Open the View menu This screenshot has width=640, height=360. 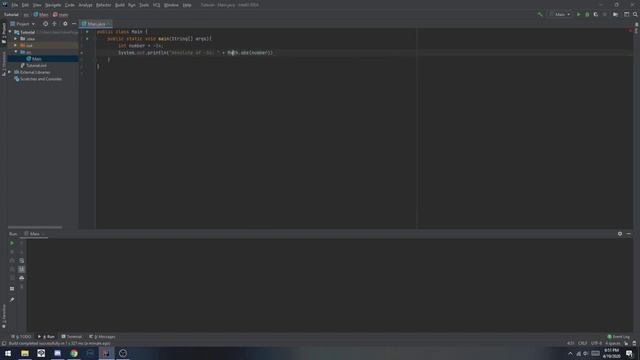(37, 5)
